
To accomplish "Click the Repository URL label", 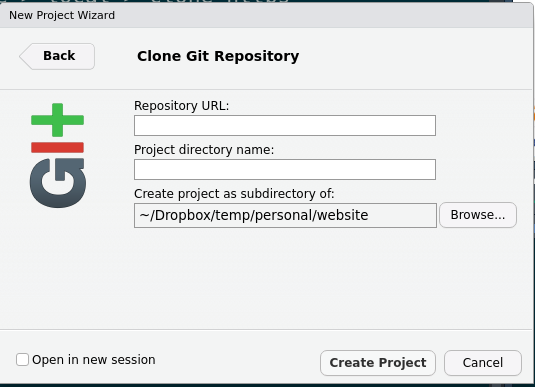I will (x=182, y=106).
